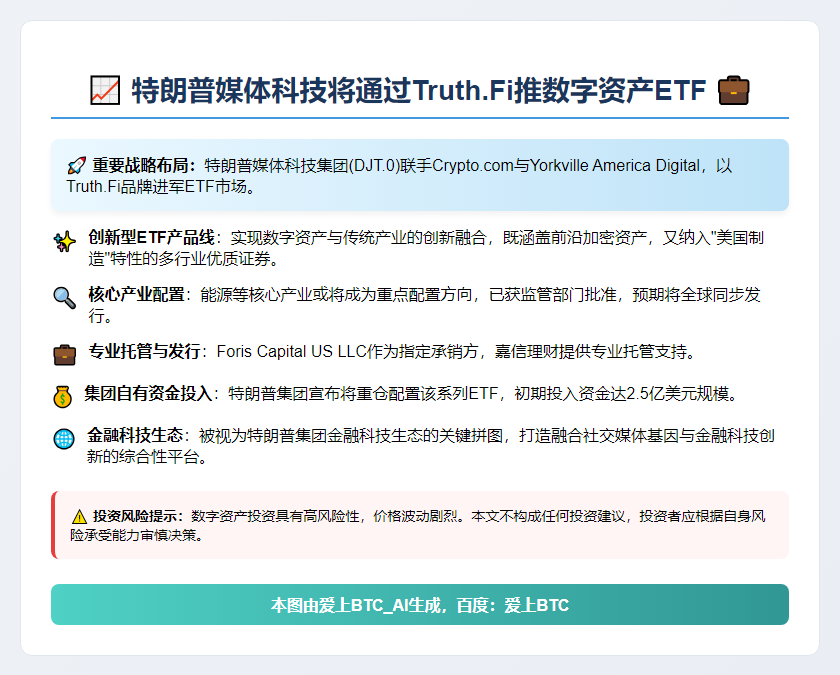Image resolution: width=840 pixels, height=675 pixels.
Task: Click the title text 特朗普媒体科技将通过Truth.Fi推数字资产ETF
Action: tap(418, 90)
